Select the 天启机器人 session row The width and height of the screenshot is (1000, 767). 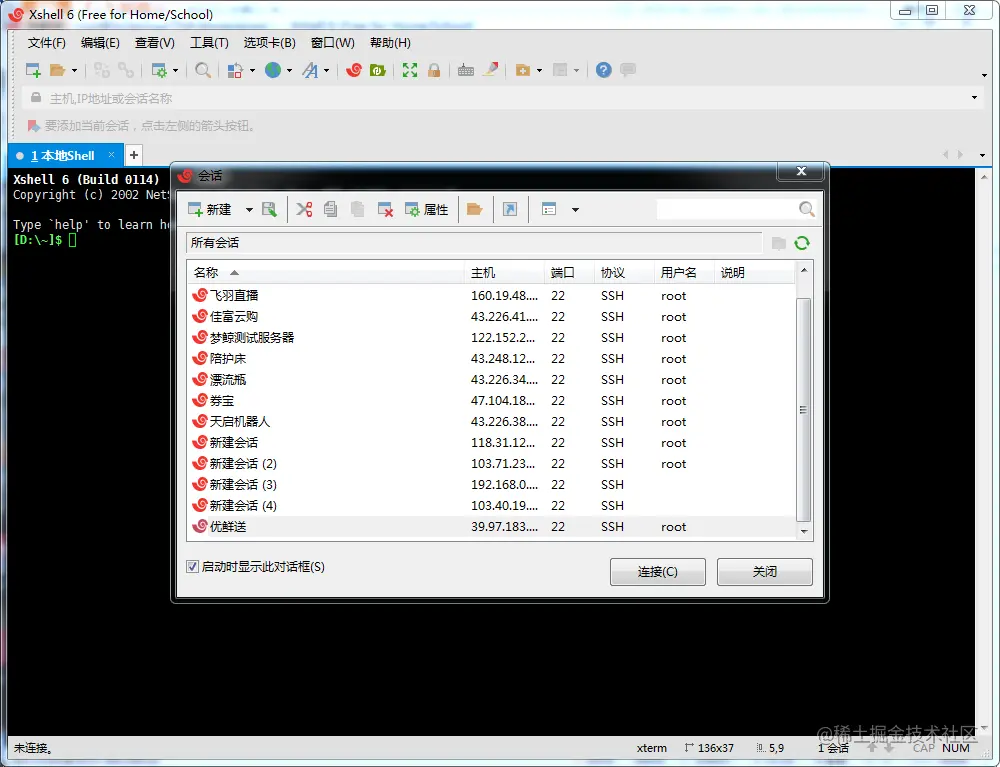tap(492, 421)
